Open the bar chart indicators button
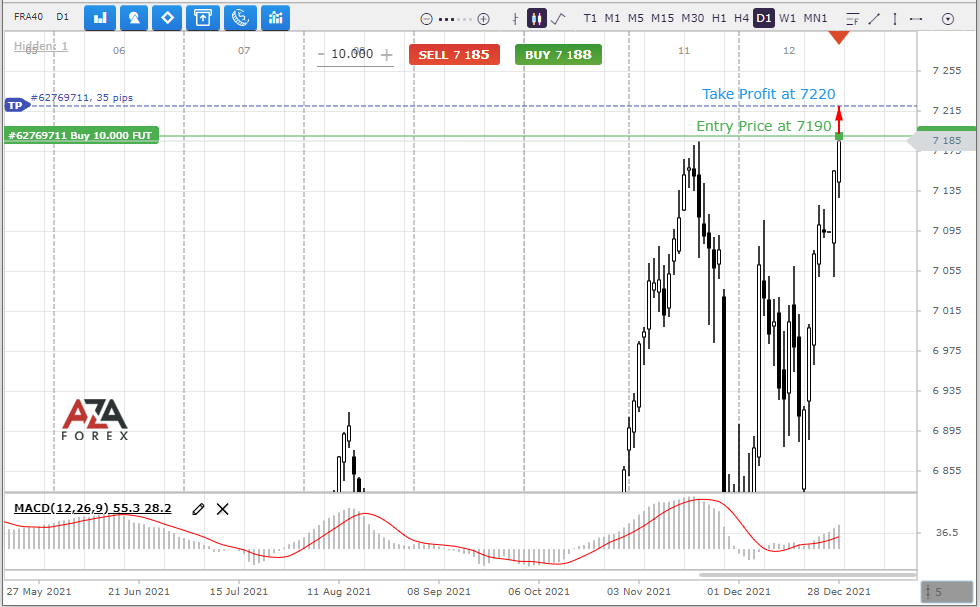980x607 pixels. pyautogui.click(x=100, y=18)
